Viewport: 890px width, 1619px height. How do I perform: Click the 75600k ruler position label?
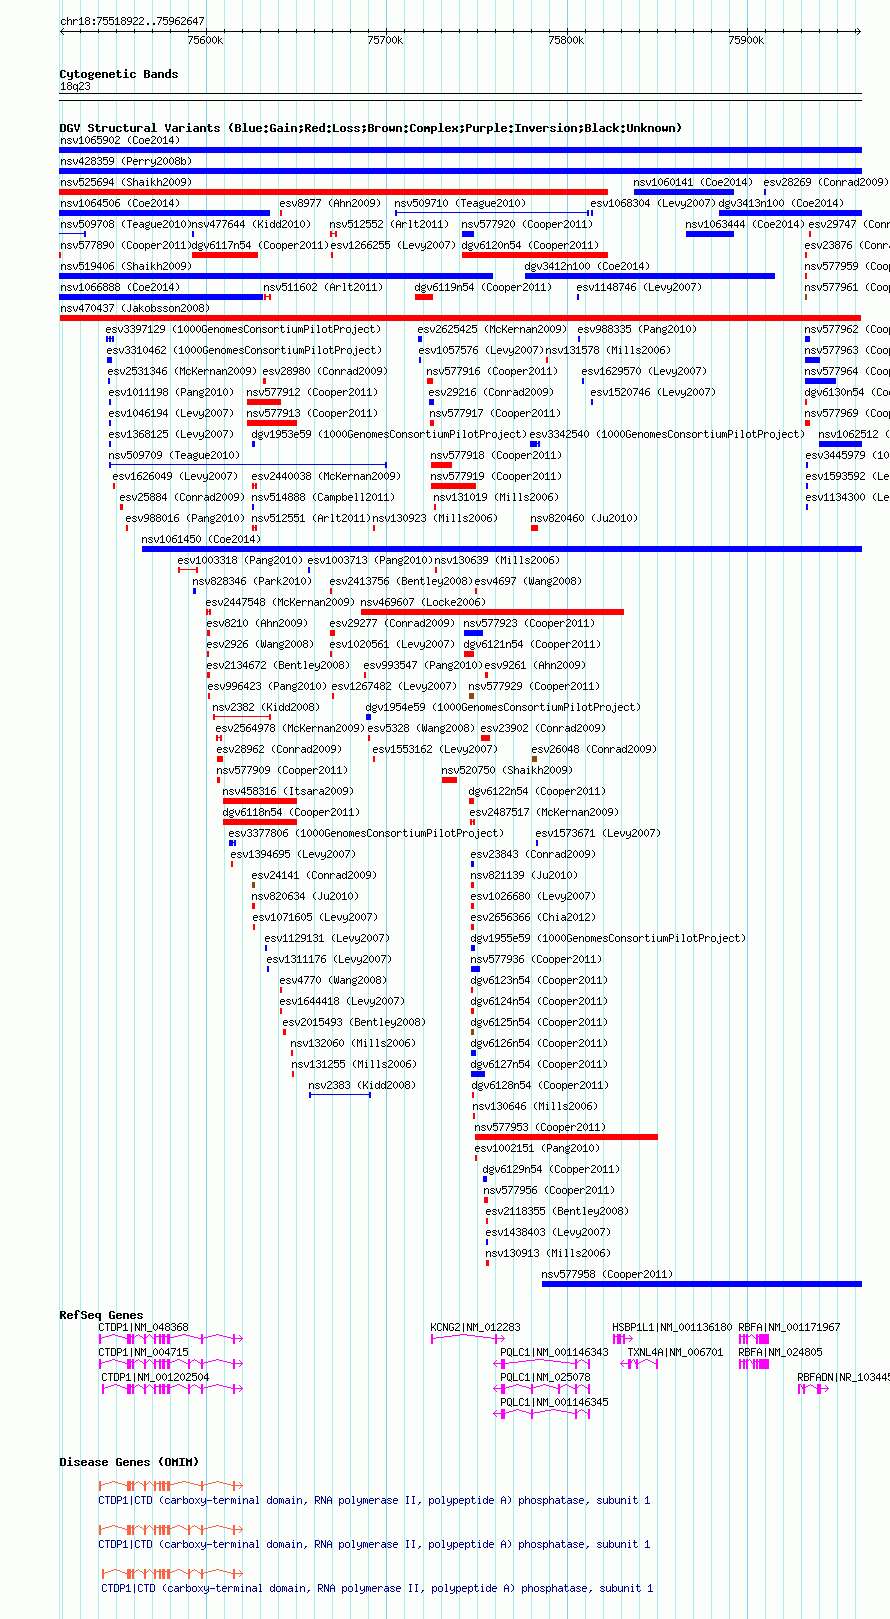pyautogui.click(x=205, y=40)
